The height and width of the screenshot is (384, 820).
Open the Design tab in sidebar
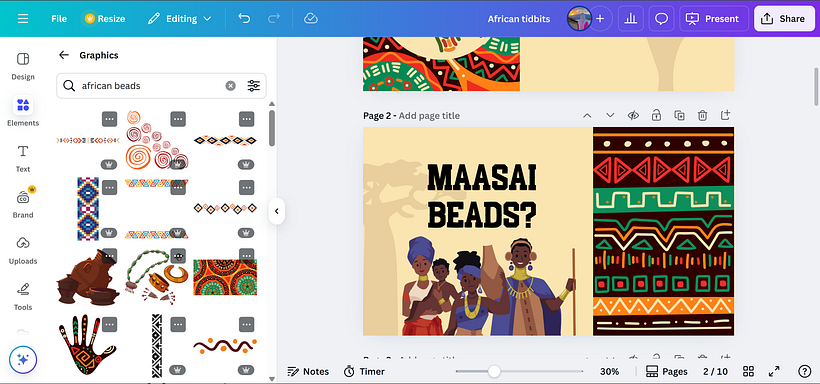coord(23,66)
